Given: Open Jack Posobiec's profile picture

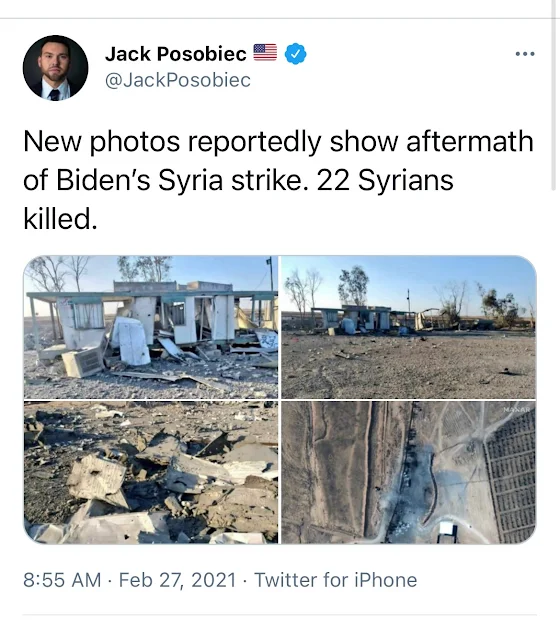Looking at the screenshot, I should (x=56, y=68).
